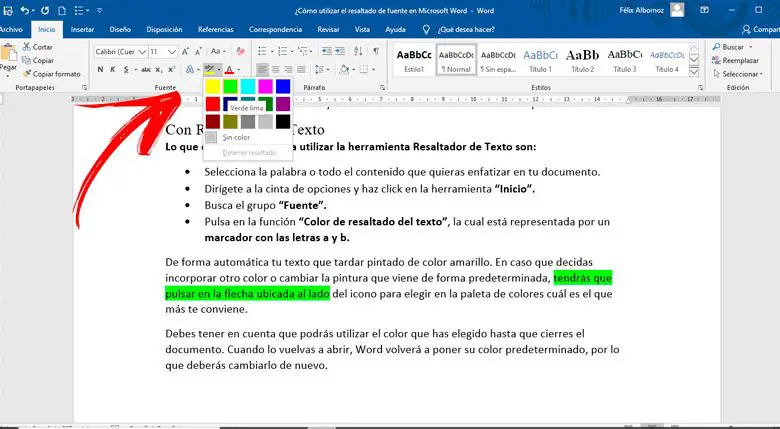Click the increase indent icon
780x429 pixels.
(x=340, y=51)
